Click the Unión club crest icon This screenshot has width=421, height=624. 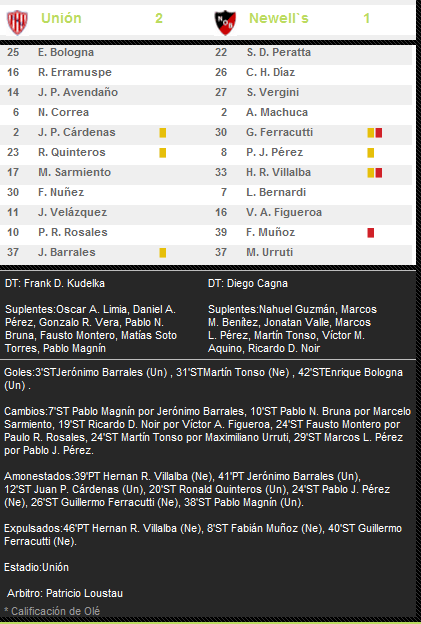click(18, 22)
